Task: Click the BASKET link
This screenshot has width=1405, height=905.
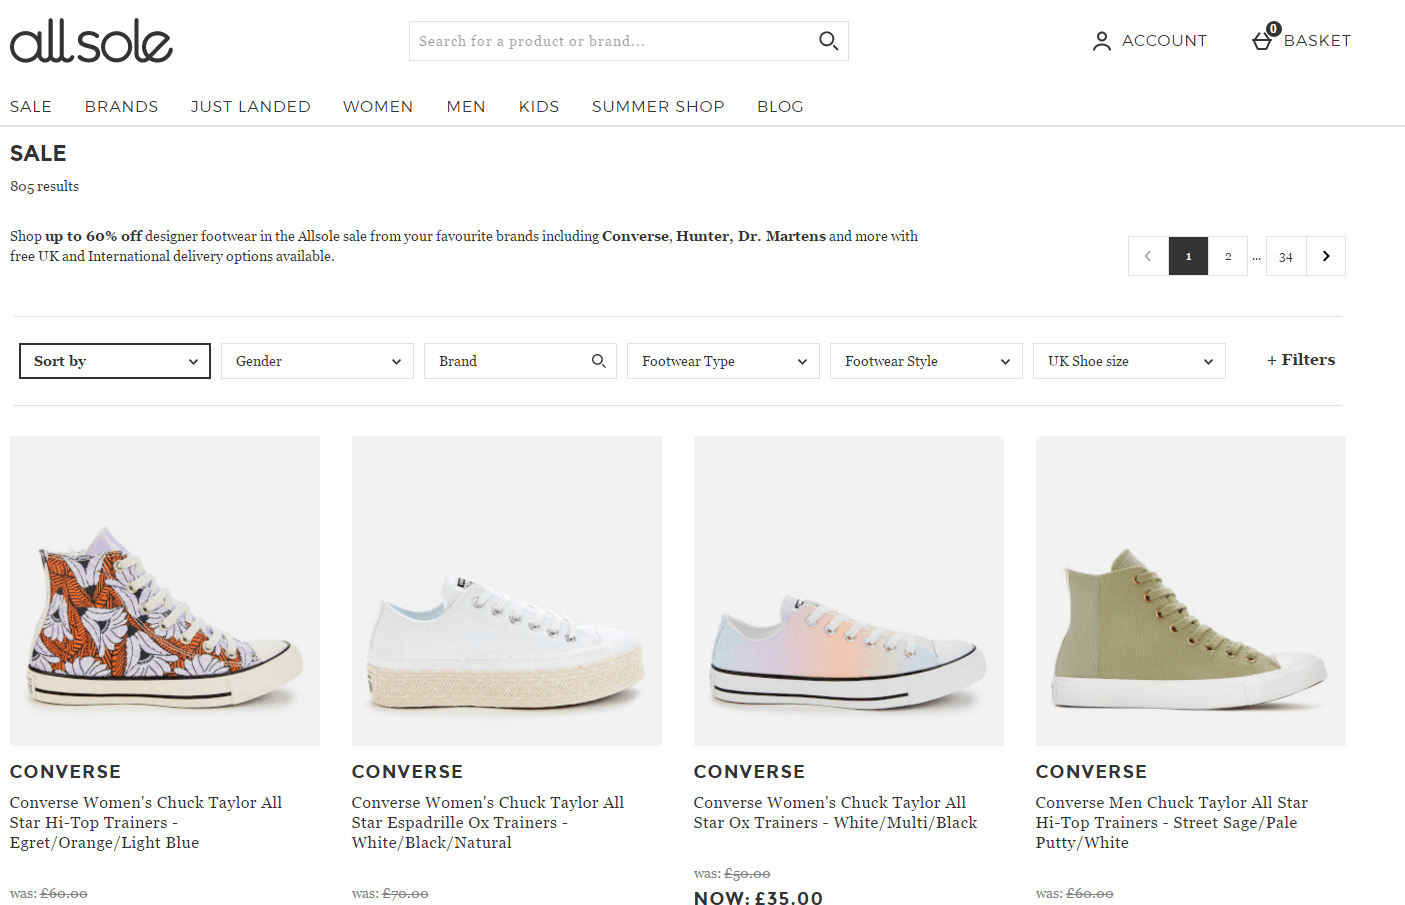Action: [1317, 41]
